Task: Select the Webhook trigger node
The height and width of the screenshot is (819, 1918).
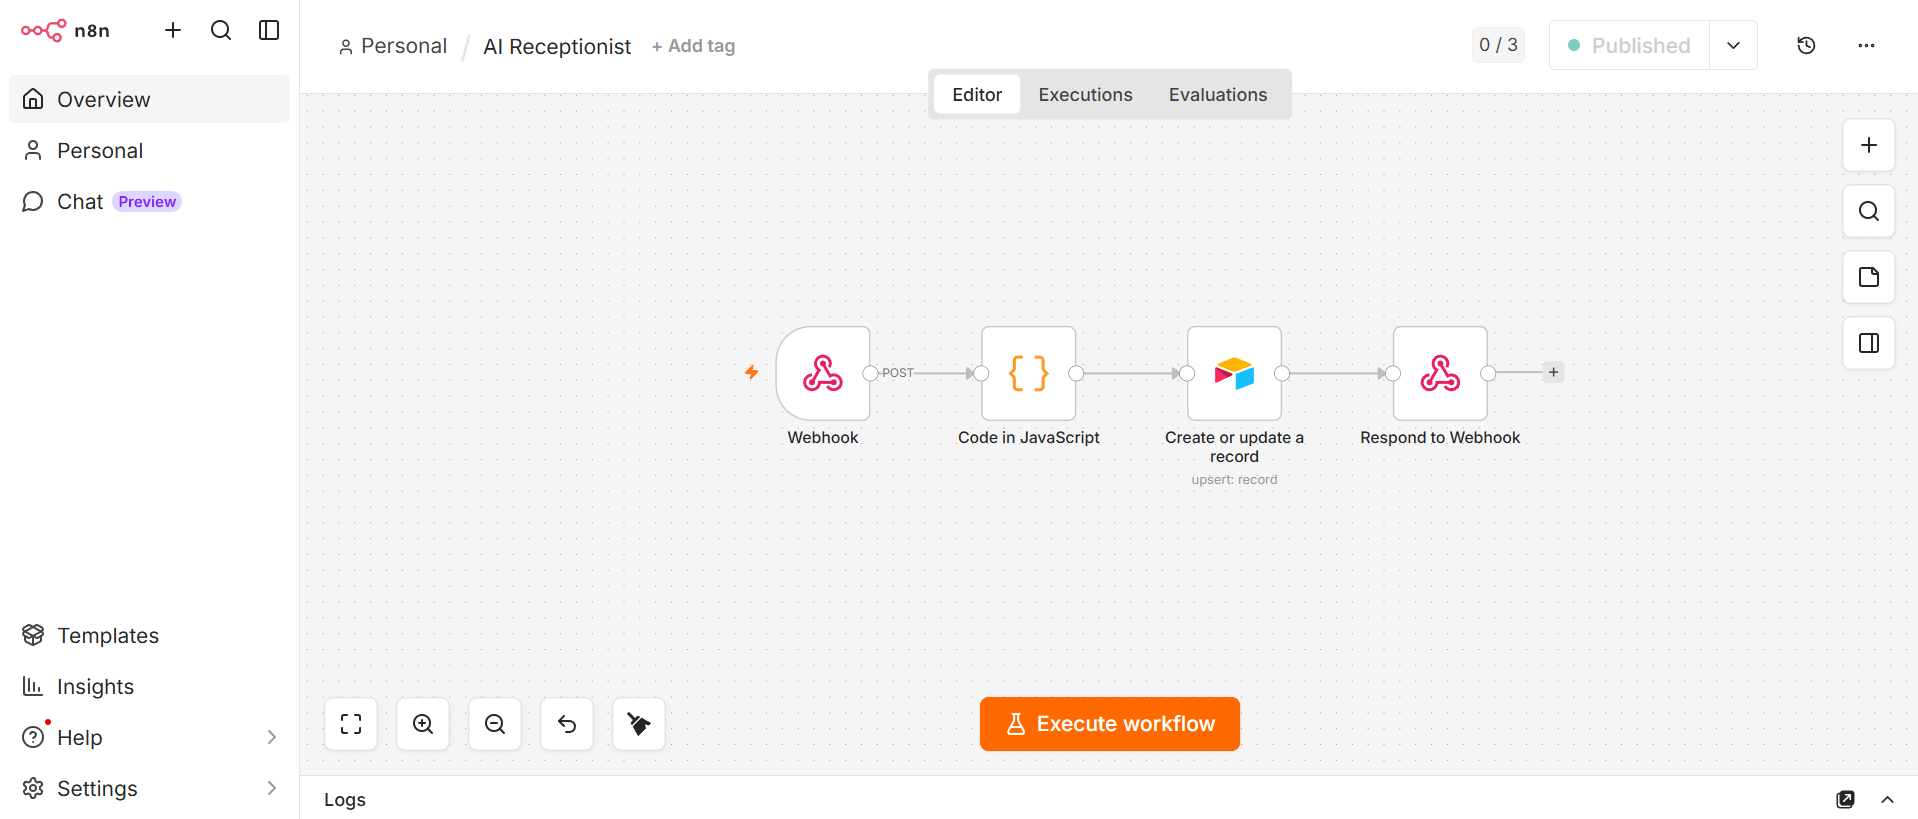Action: coord(823,373)
